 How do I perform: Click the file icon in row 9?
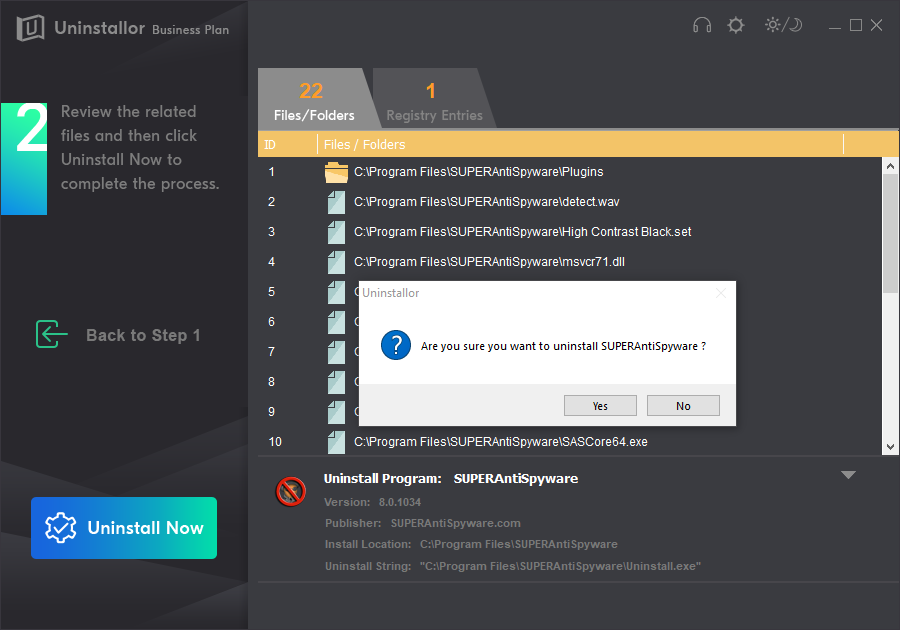(x=336, y=412)
